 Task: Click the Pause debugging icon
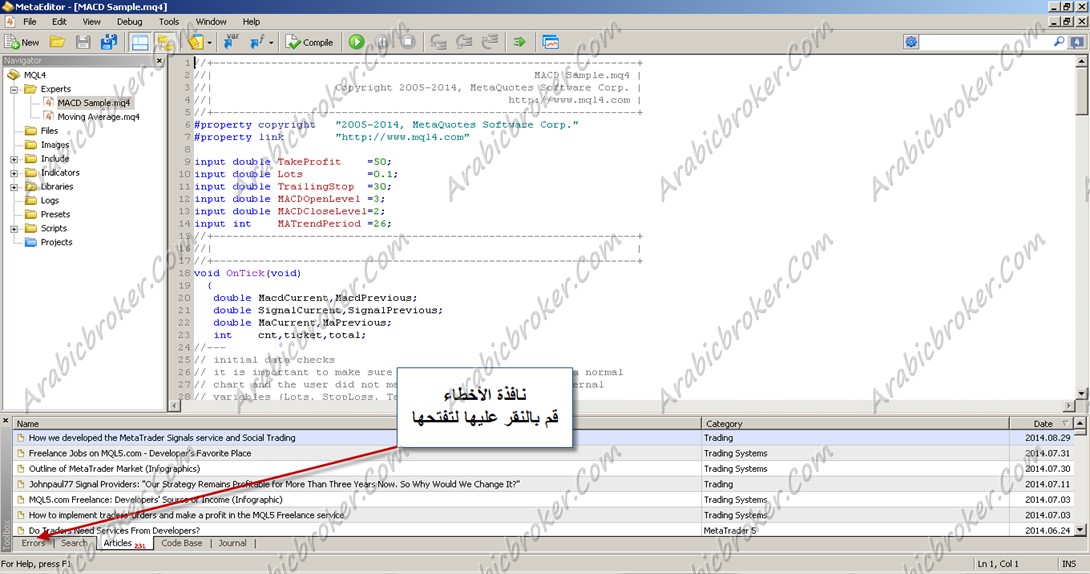383,42
